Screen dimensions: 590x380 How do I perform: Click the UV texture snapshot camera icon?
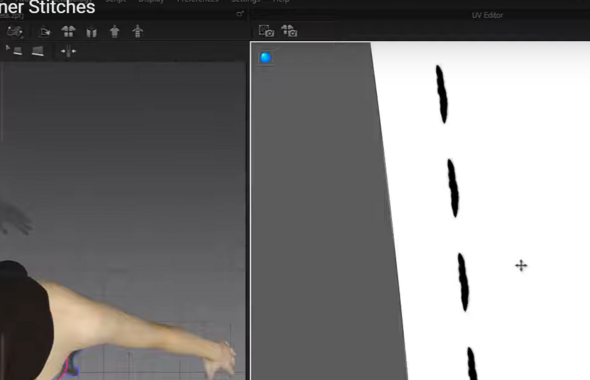tap(266, 31)
